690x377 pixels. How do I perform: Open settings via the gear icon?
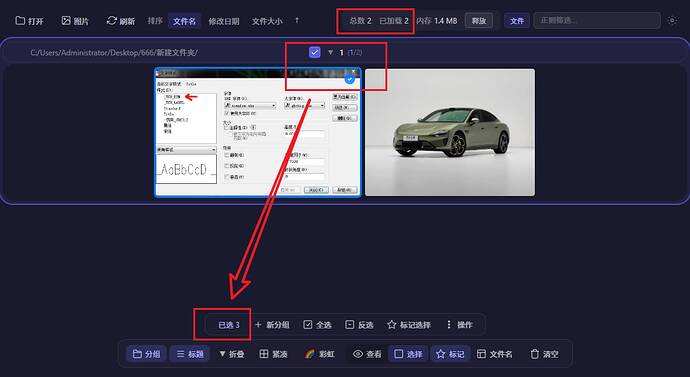pos(672,21)
